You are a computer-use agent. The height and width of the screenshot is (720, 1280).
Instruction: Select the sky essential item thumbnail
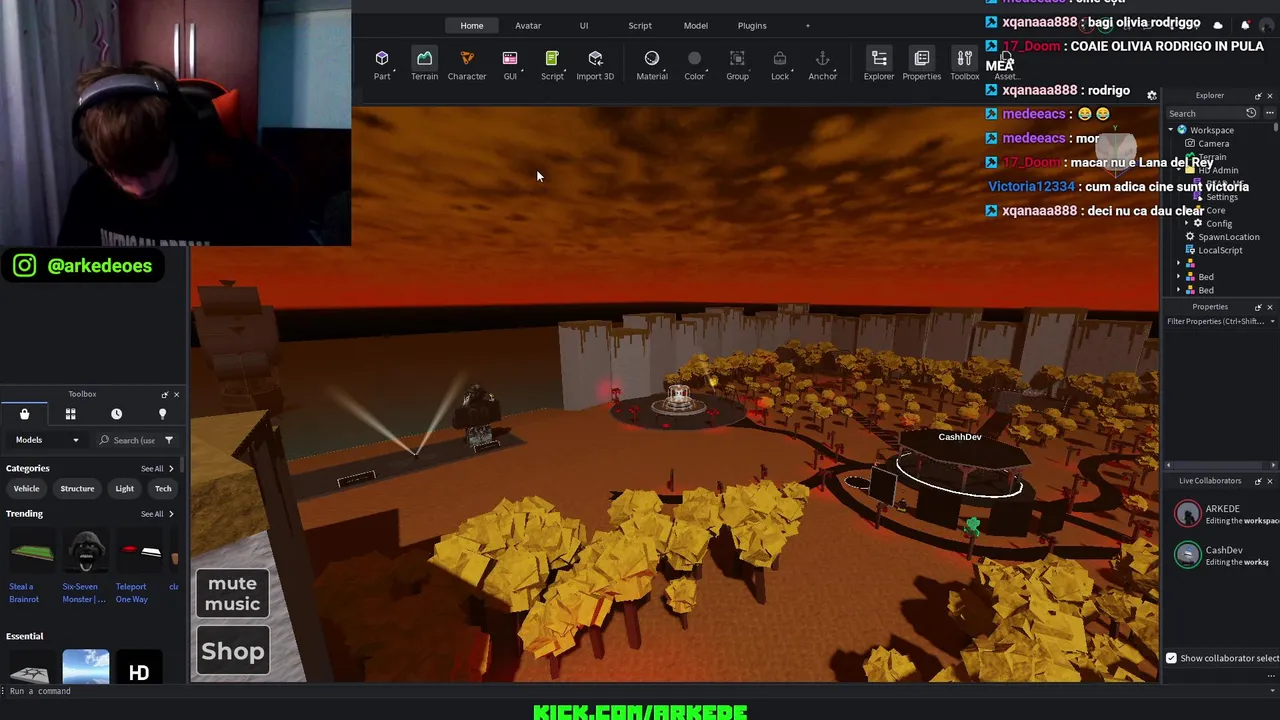pyautogui.click(x=85, y=668)
